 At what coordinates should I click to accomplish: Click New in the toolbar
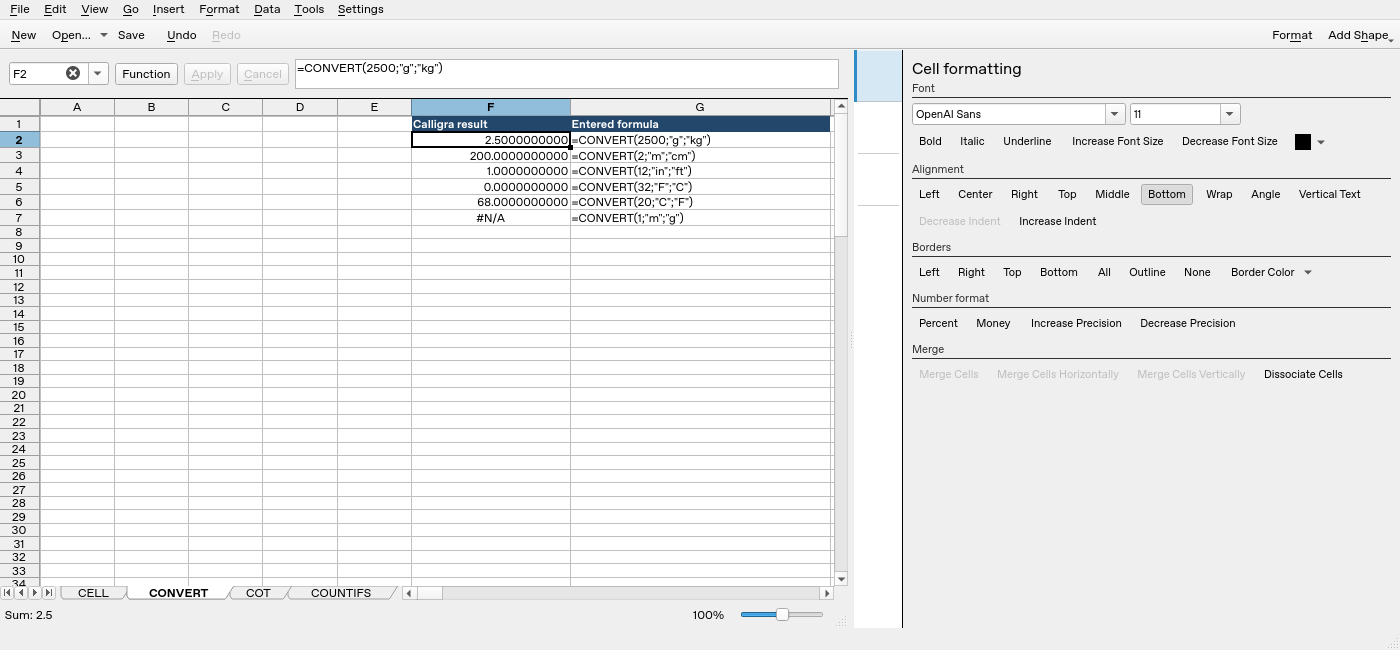pos(23,35)
